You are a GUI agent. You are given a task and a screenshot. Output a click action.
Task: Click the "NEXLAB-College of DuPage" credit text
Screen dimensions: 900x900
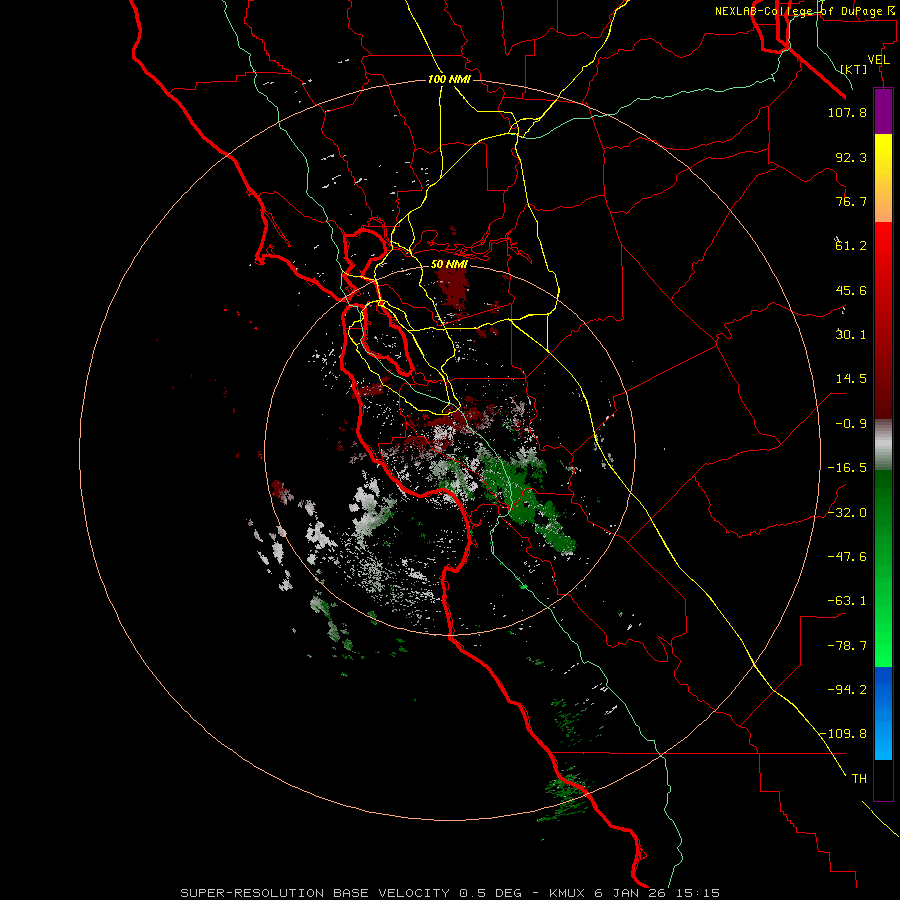point(798,11)
